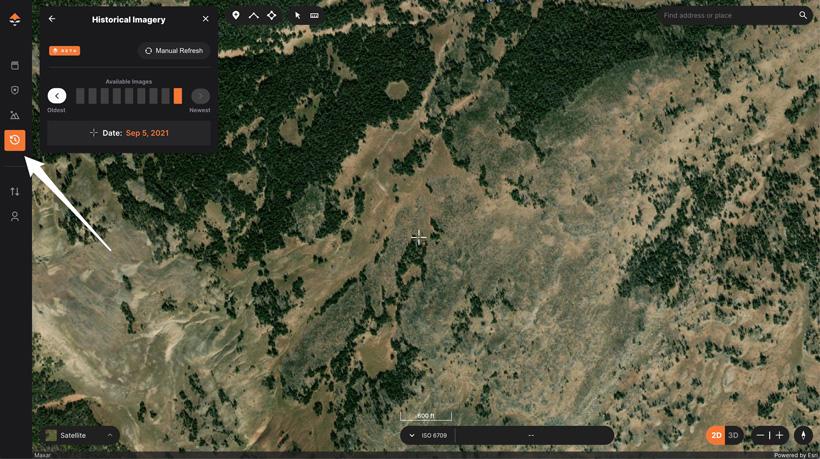Zoom out with the minus button
Viewport: 820px width, 459px height.
[760, 435]
